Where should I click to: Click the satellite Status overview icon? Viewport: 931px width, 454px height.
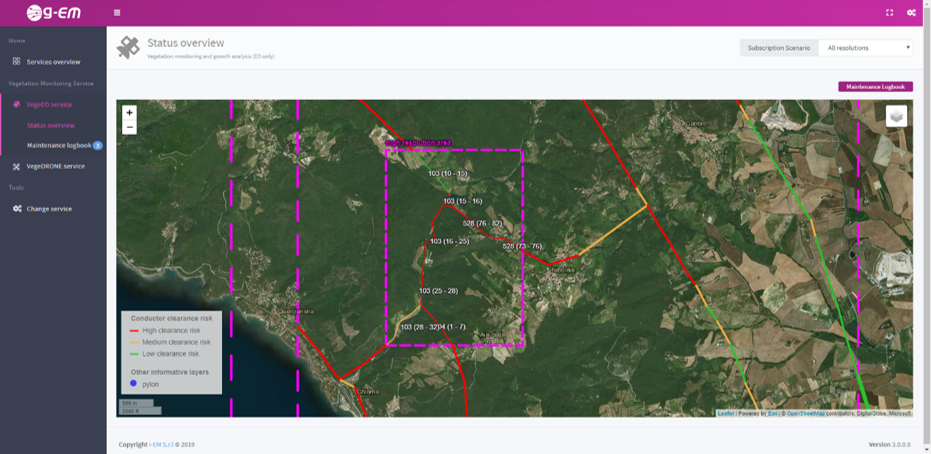128,47
